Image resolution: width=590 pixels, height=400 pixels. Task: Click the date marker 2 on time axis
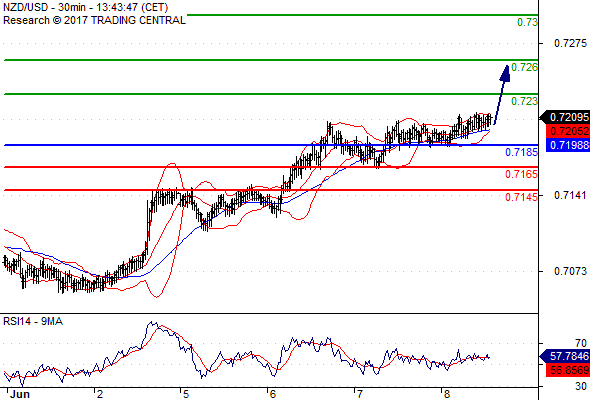click(99, 394)
